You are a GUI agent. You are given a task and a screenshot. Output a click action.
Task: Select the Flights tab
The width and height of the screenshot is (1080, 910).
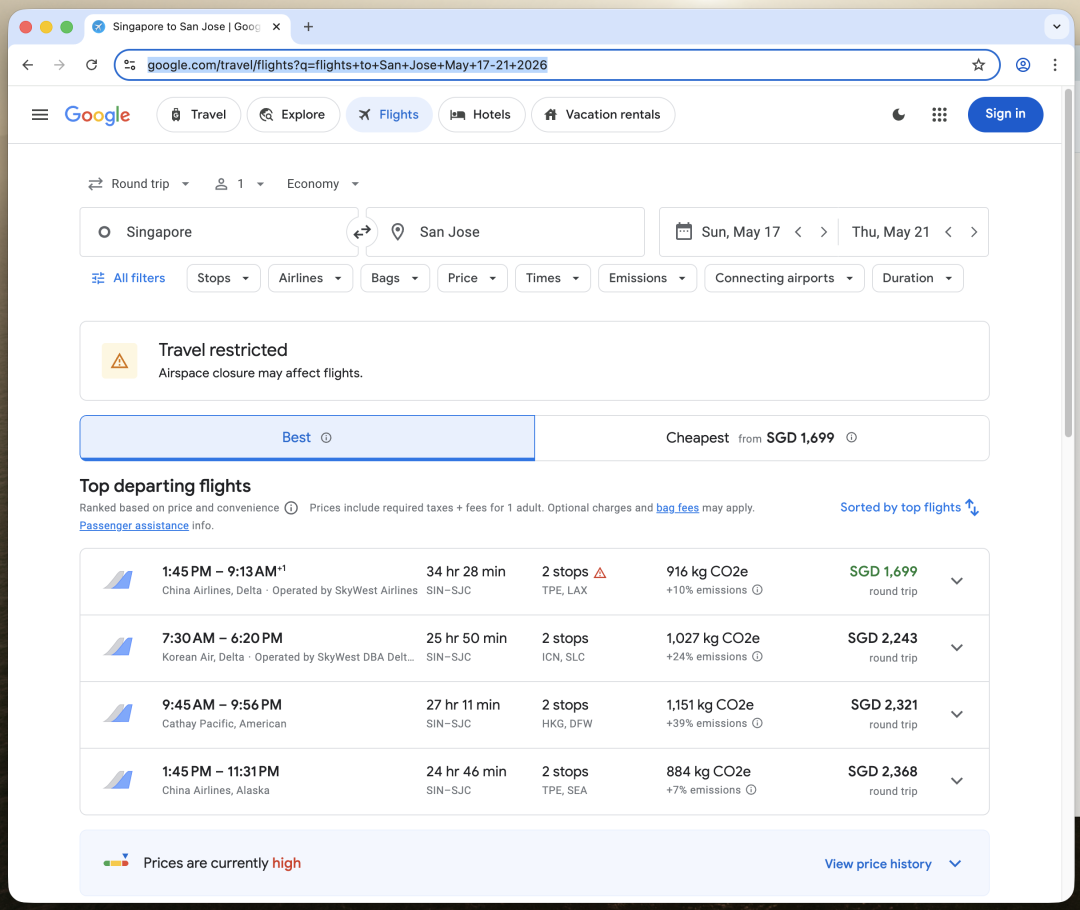[x=389, y=114]
